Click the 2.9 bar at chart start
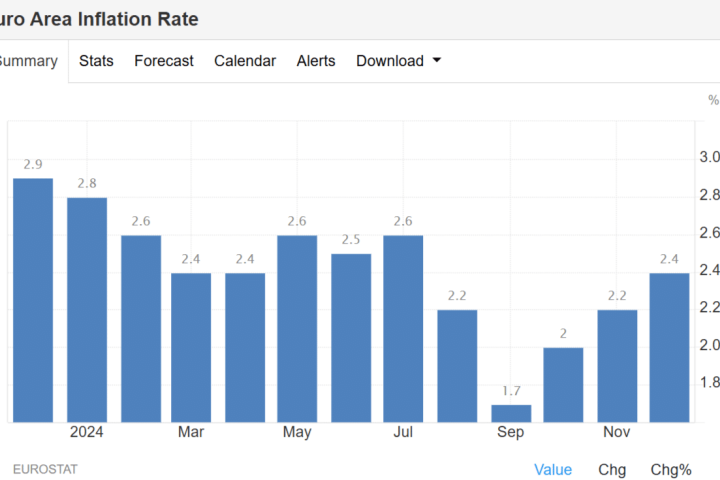This screenshot has height=480, width=720. point(33,300)
